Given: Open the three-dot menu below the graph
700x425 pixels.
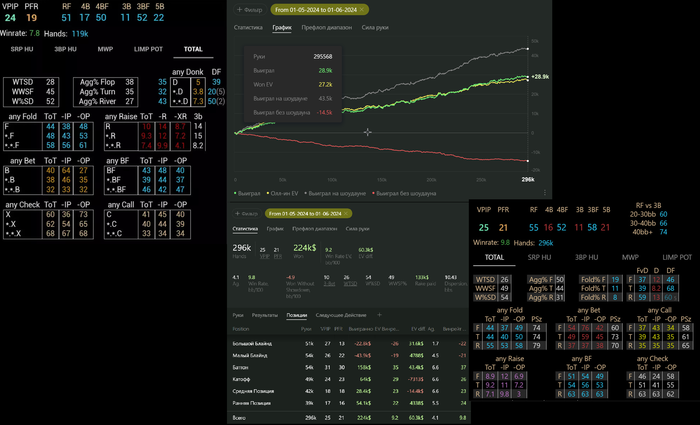Looking at the screenshot, I should click(x=545, y=193).
